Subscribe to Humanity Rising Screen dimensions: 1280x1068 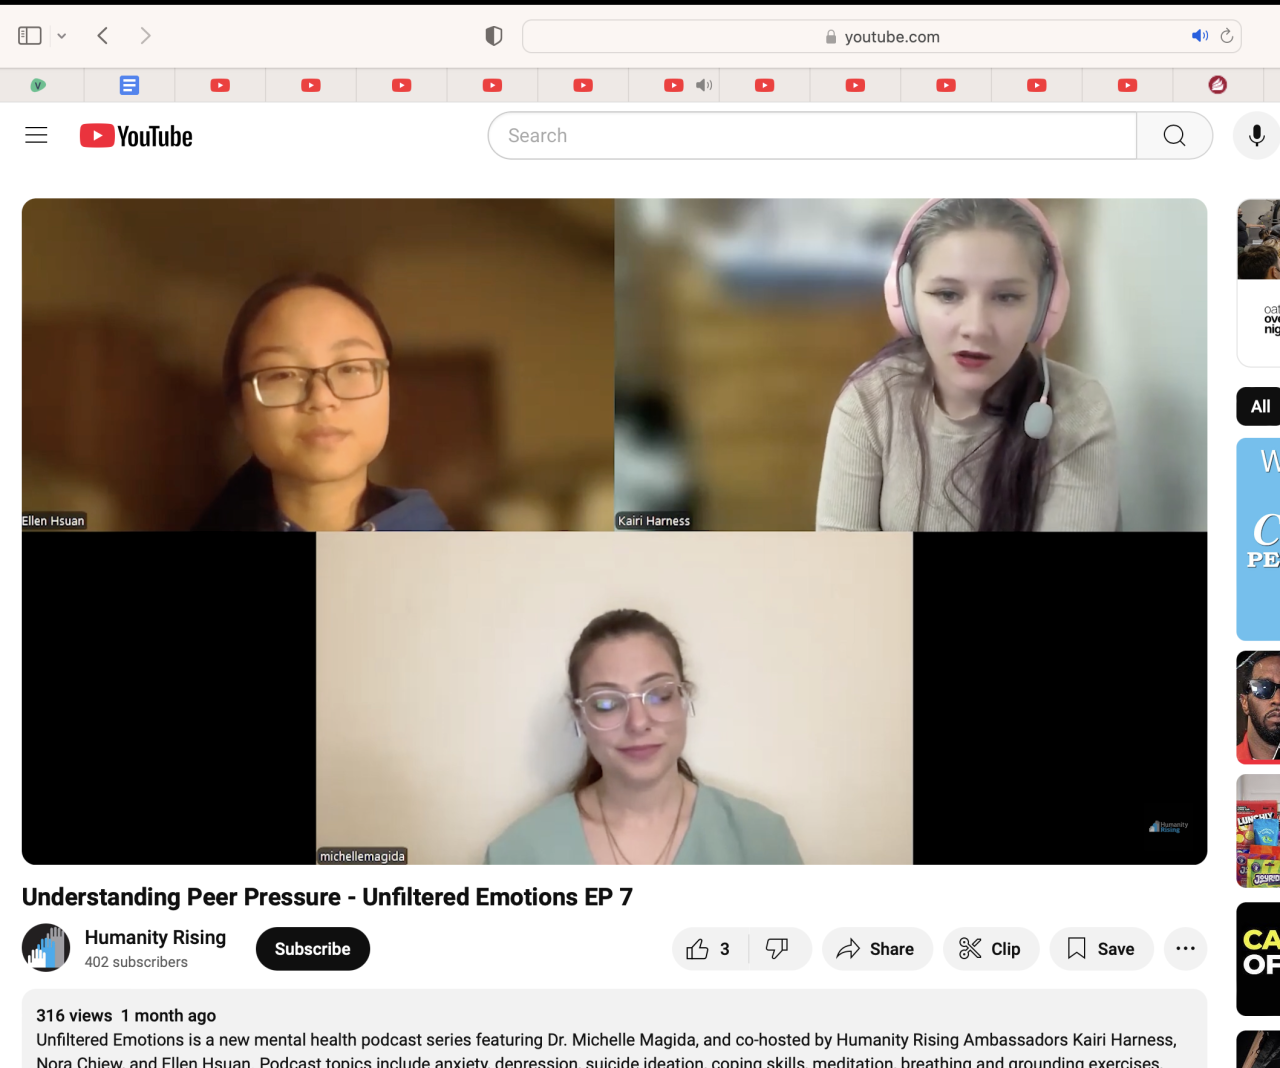coord(313,949)
